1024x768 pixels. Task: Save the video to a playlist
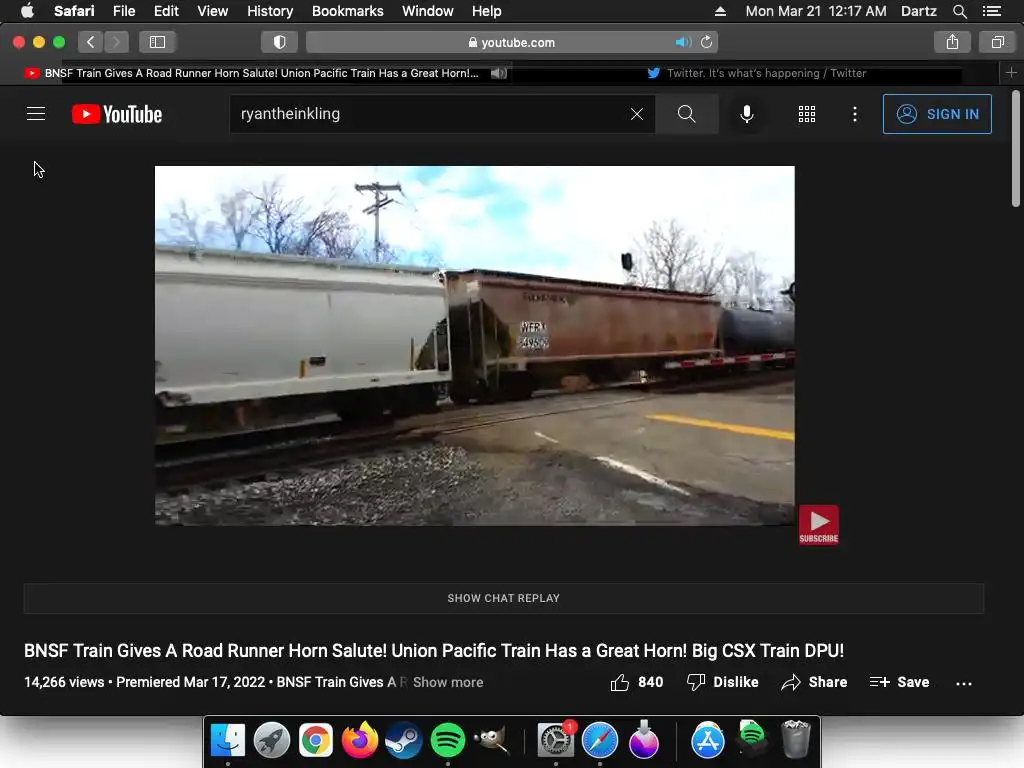899,682
